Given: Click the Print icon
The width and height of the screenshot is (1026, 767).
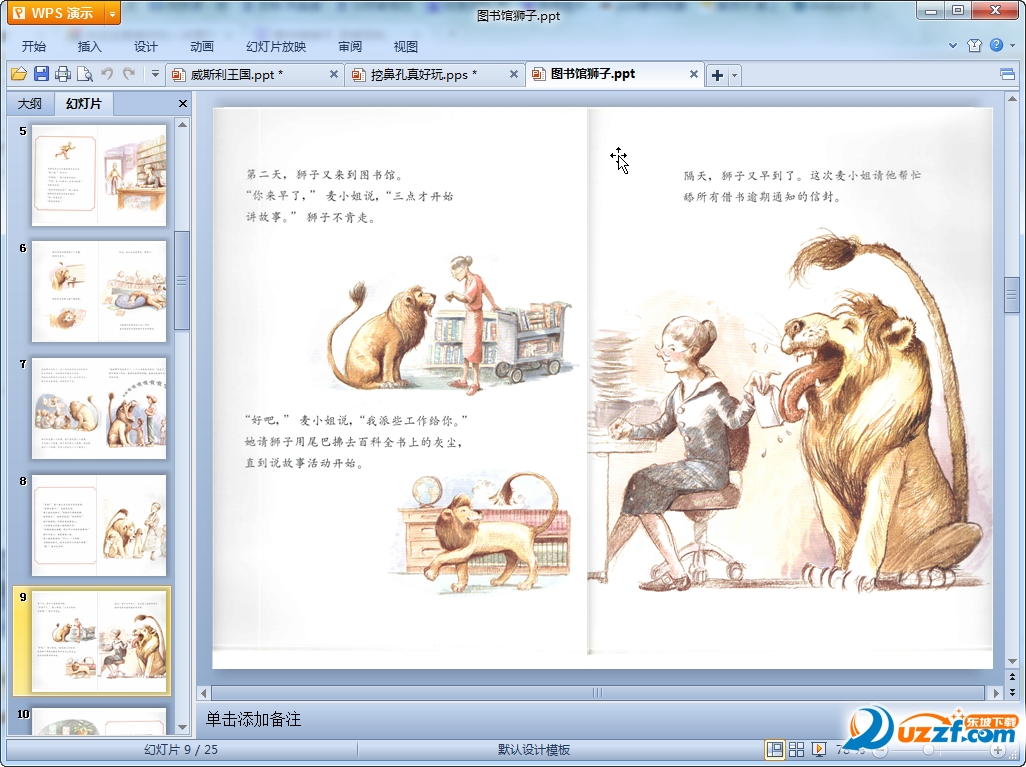Looking at the screenshot, I should [63, 75].
